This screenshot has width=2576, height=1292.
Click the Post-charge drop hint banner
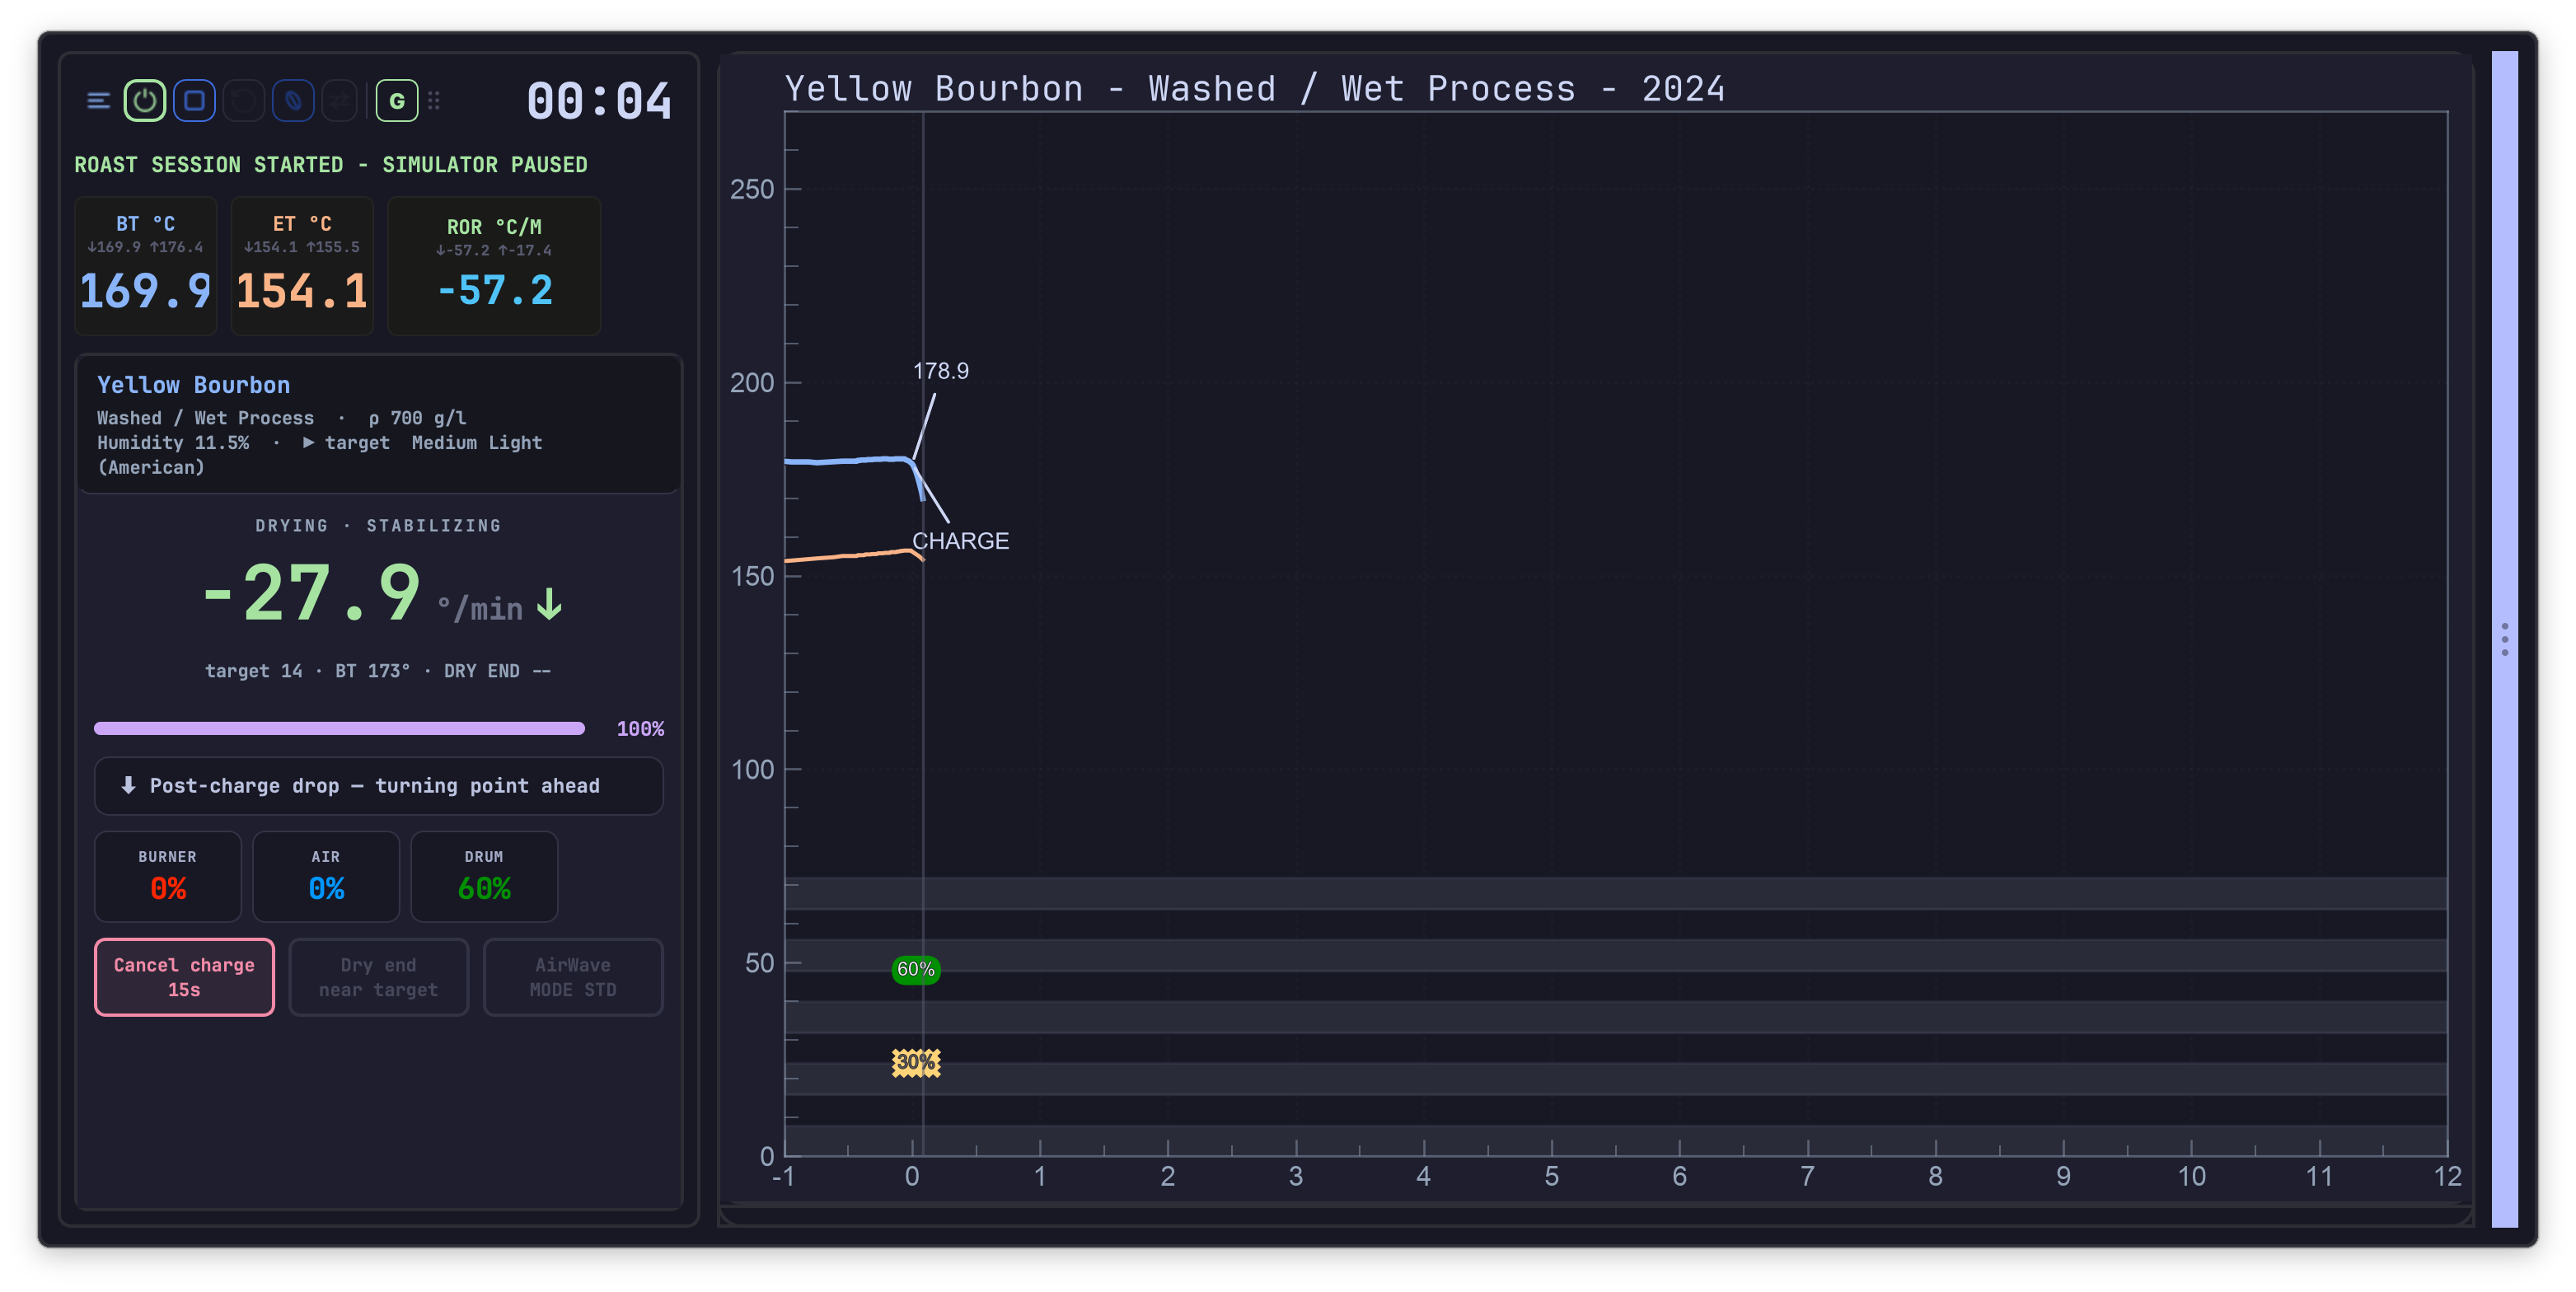378,786
